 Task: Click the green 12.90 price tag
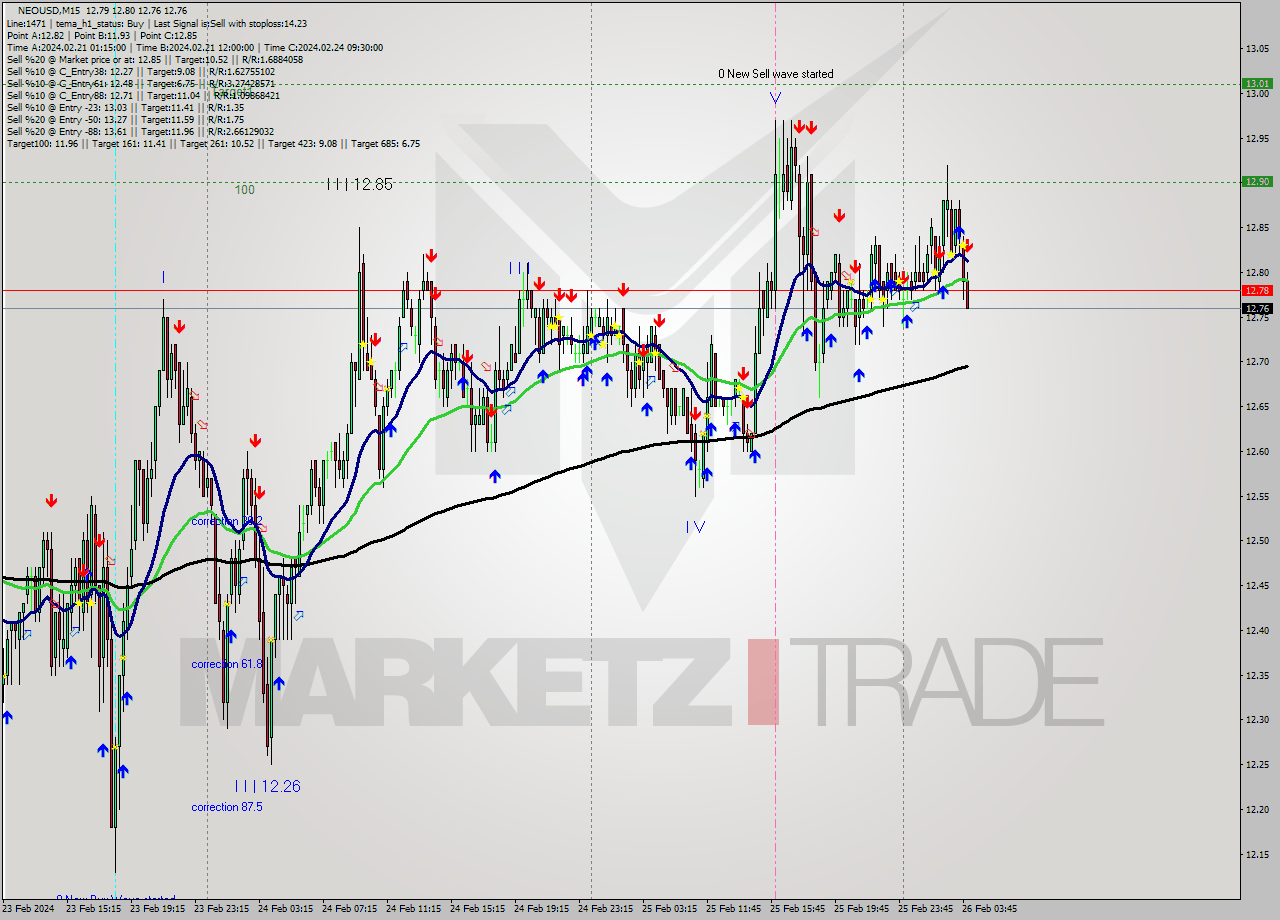coord(1256,182)
